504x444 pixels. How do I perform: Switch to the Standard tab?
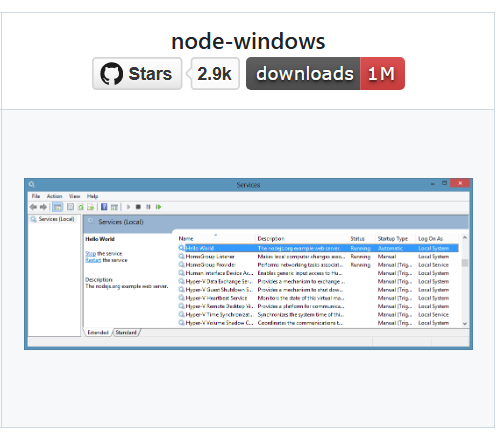pyautogui.click(x=126, y=332)
